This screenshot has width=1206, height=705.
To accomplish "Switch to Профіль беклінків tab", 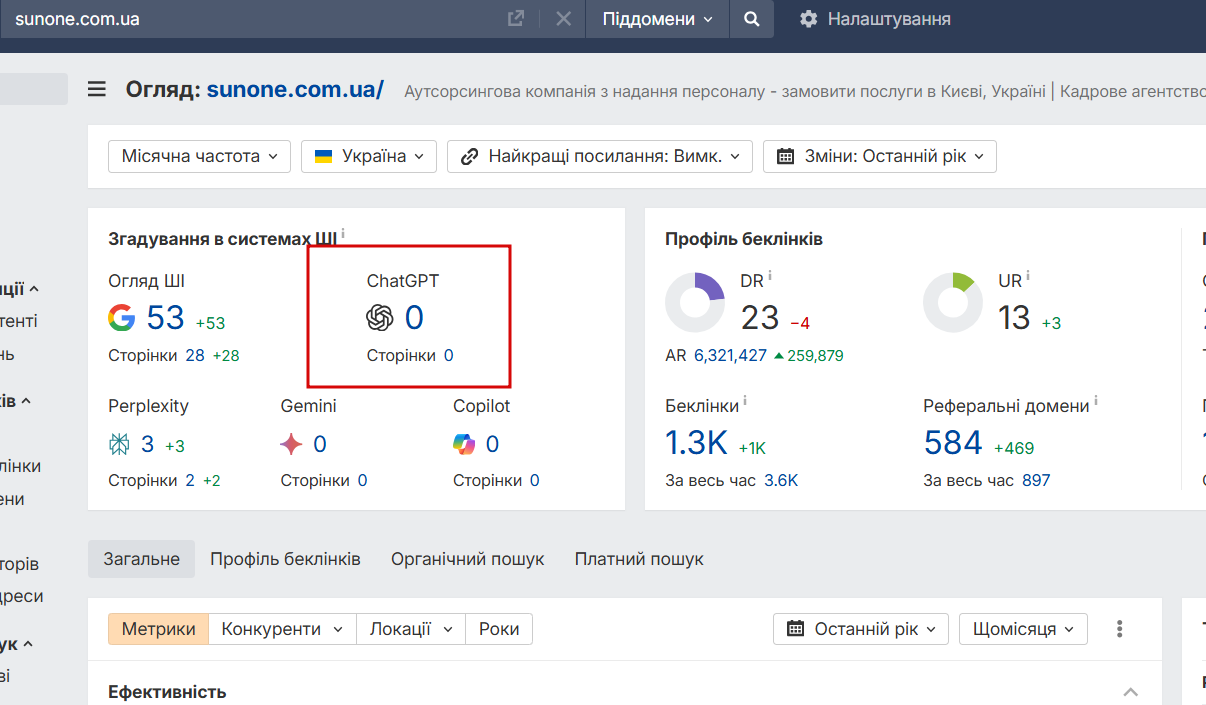I will pos(285,559).
